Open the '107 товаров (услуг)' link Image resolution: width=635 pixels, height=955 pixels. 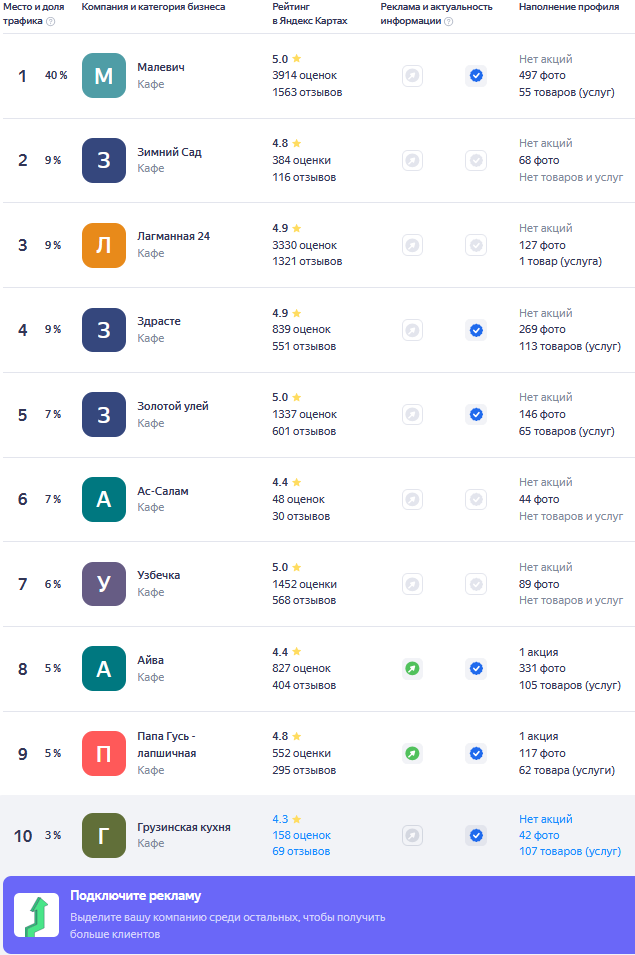click(570, 851)
